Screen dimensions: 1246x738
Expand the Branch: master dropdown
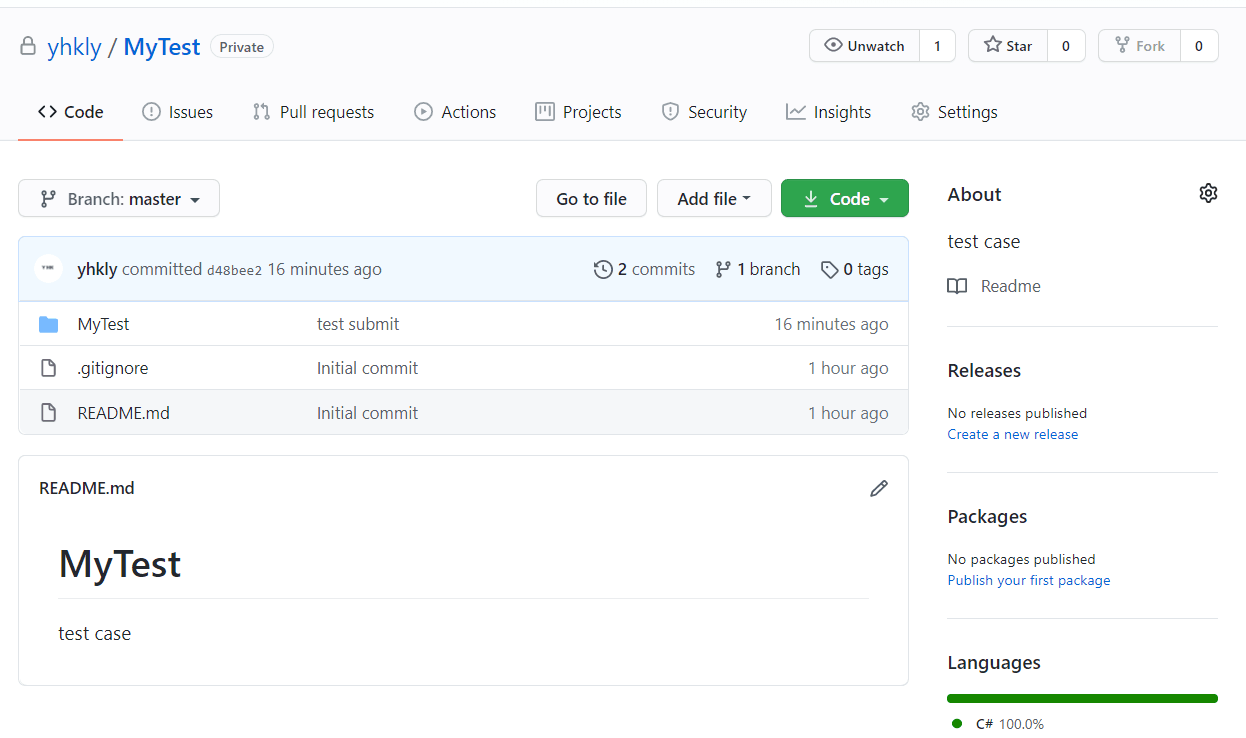[x=119, y=198]
